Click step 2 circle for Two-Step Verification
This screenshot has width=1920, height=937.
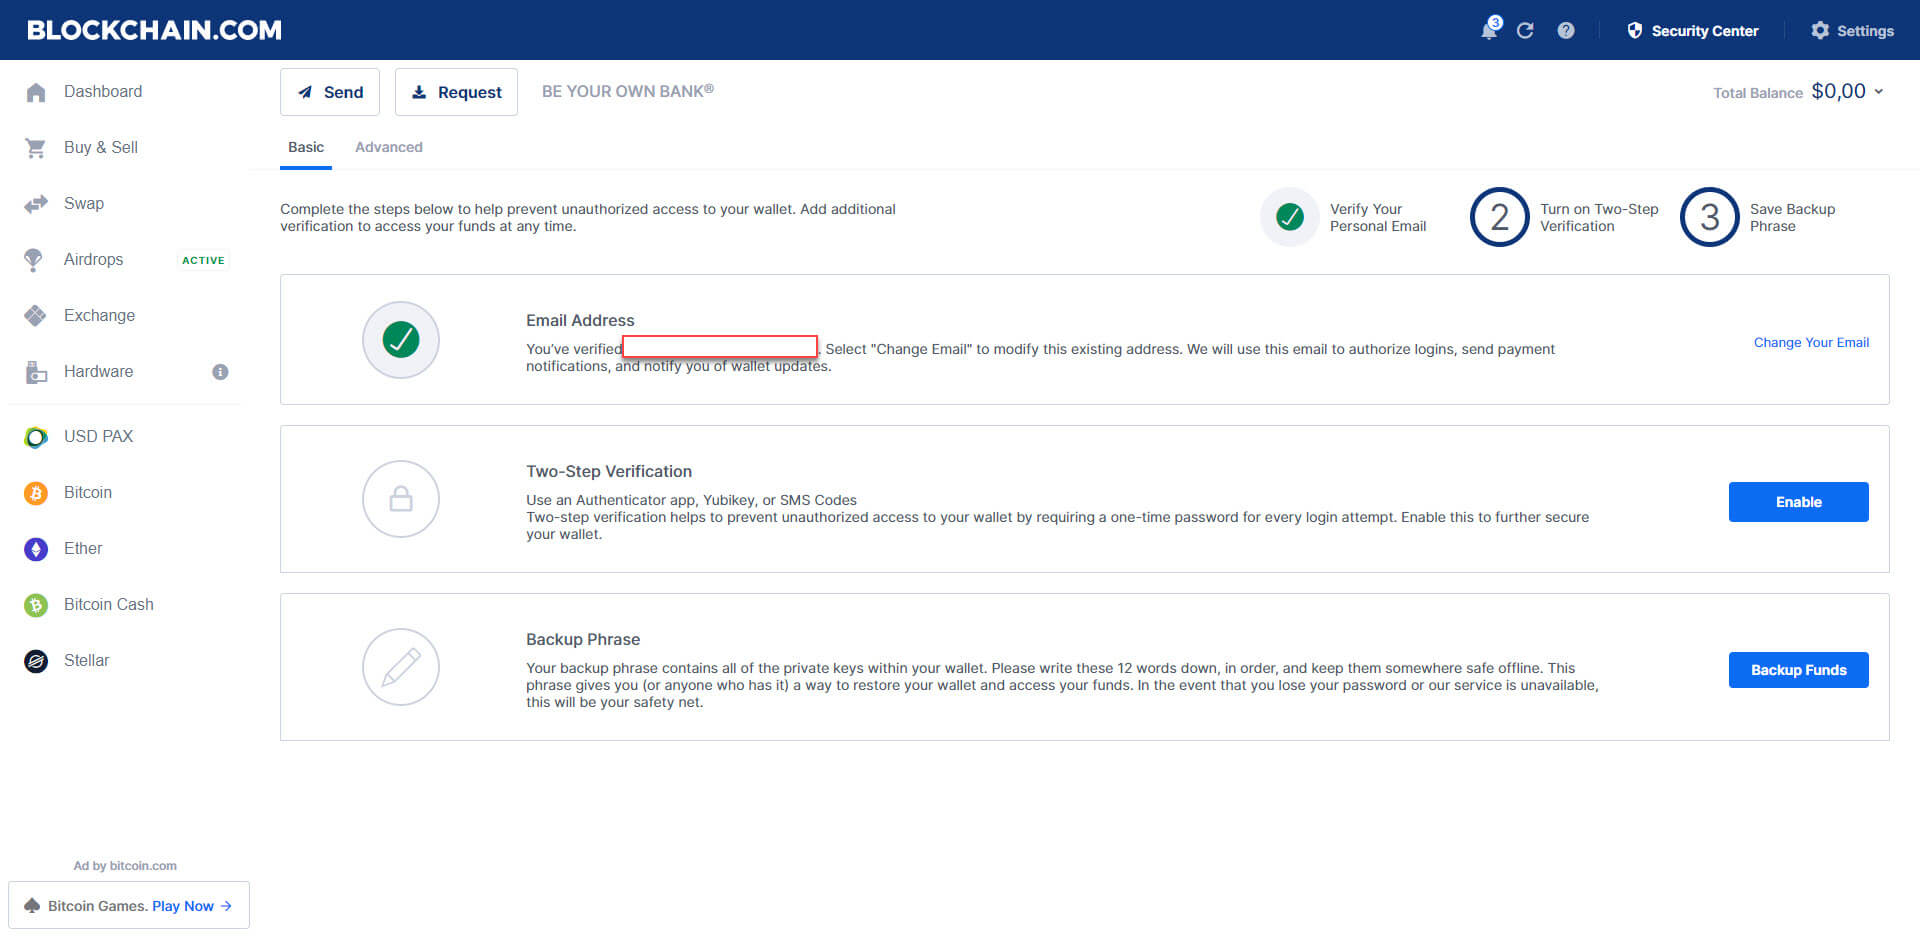point(1500,217)
